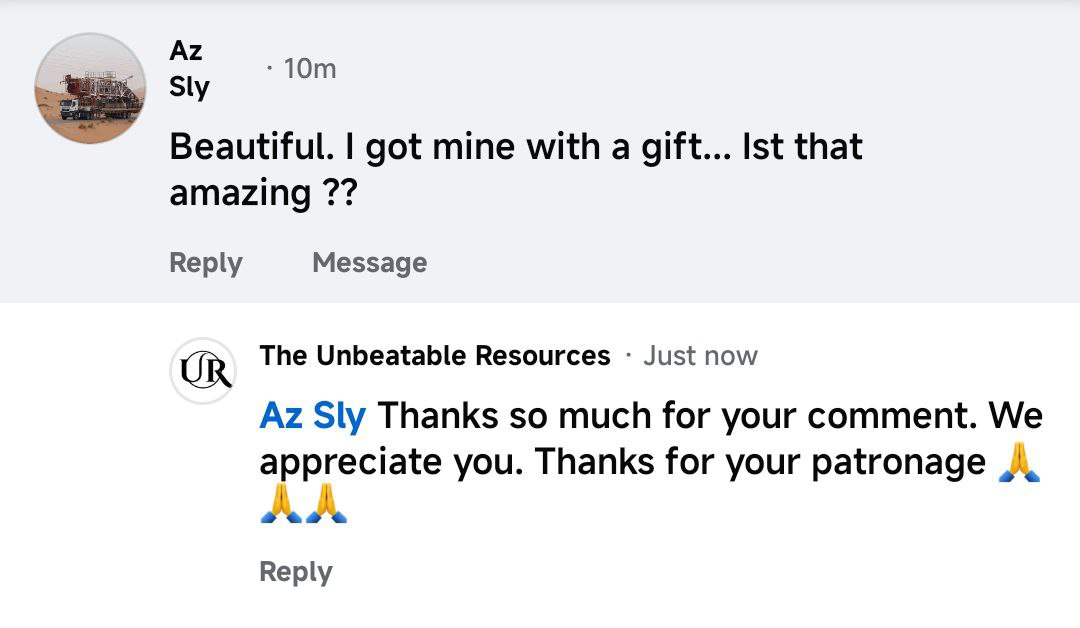Click the second praying hands emoji on the last line

[x=326, y=504]
